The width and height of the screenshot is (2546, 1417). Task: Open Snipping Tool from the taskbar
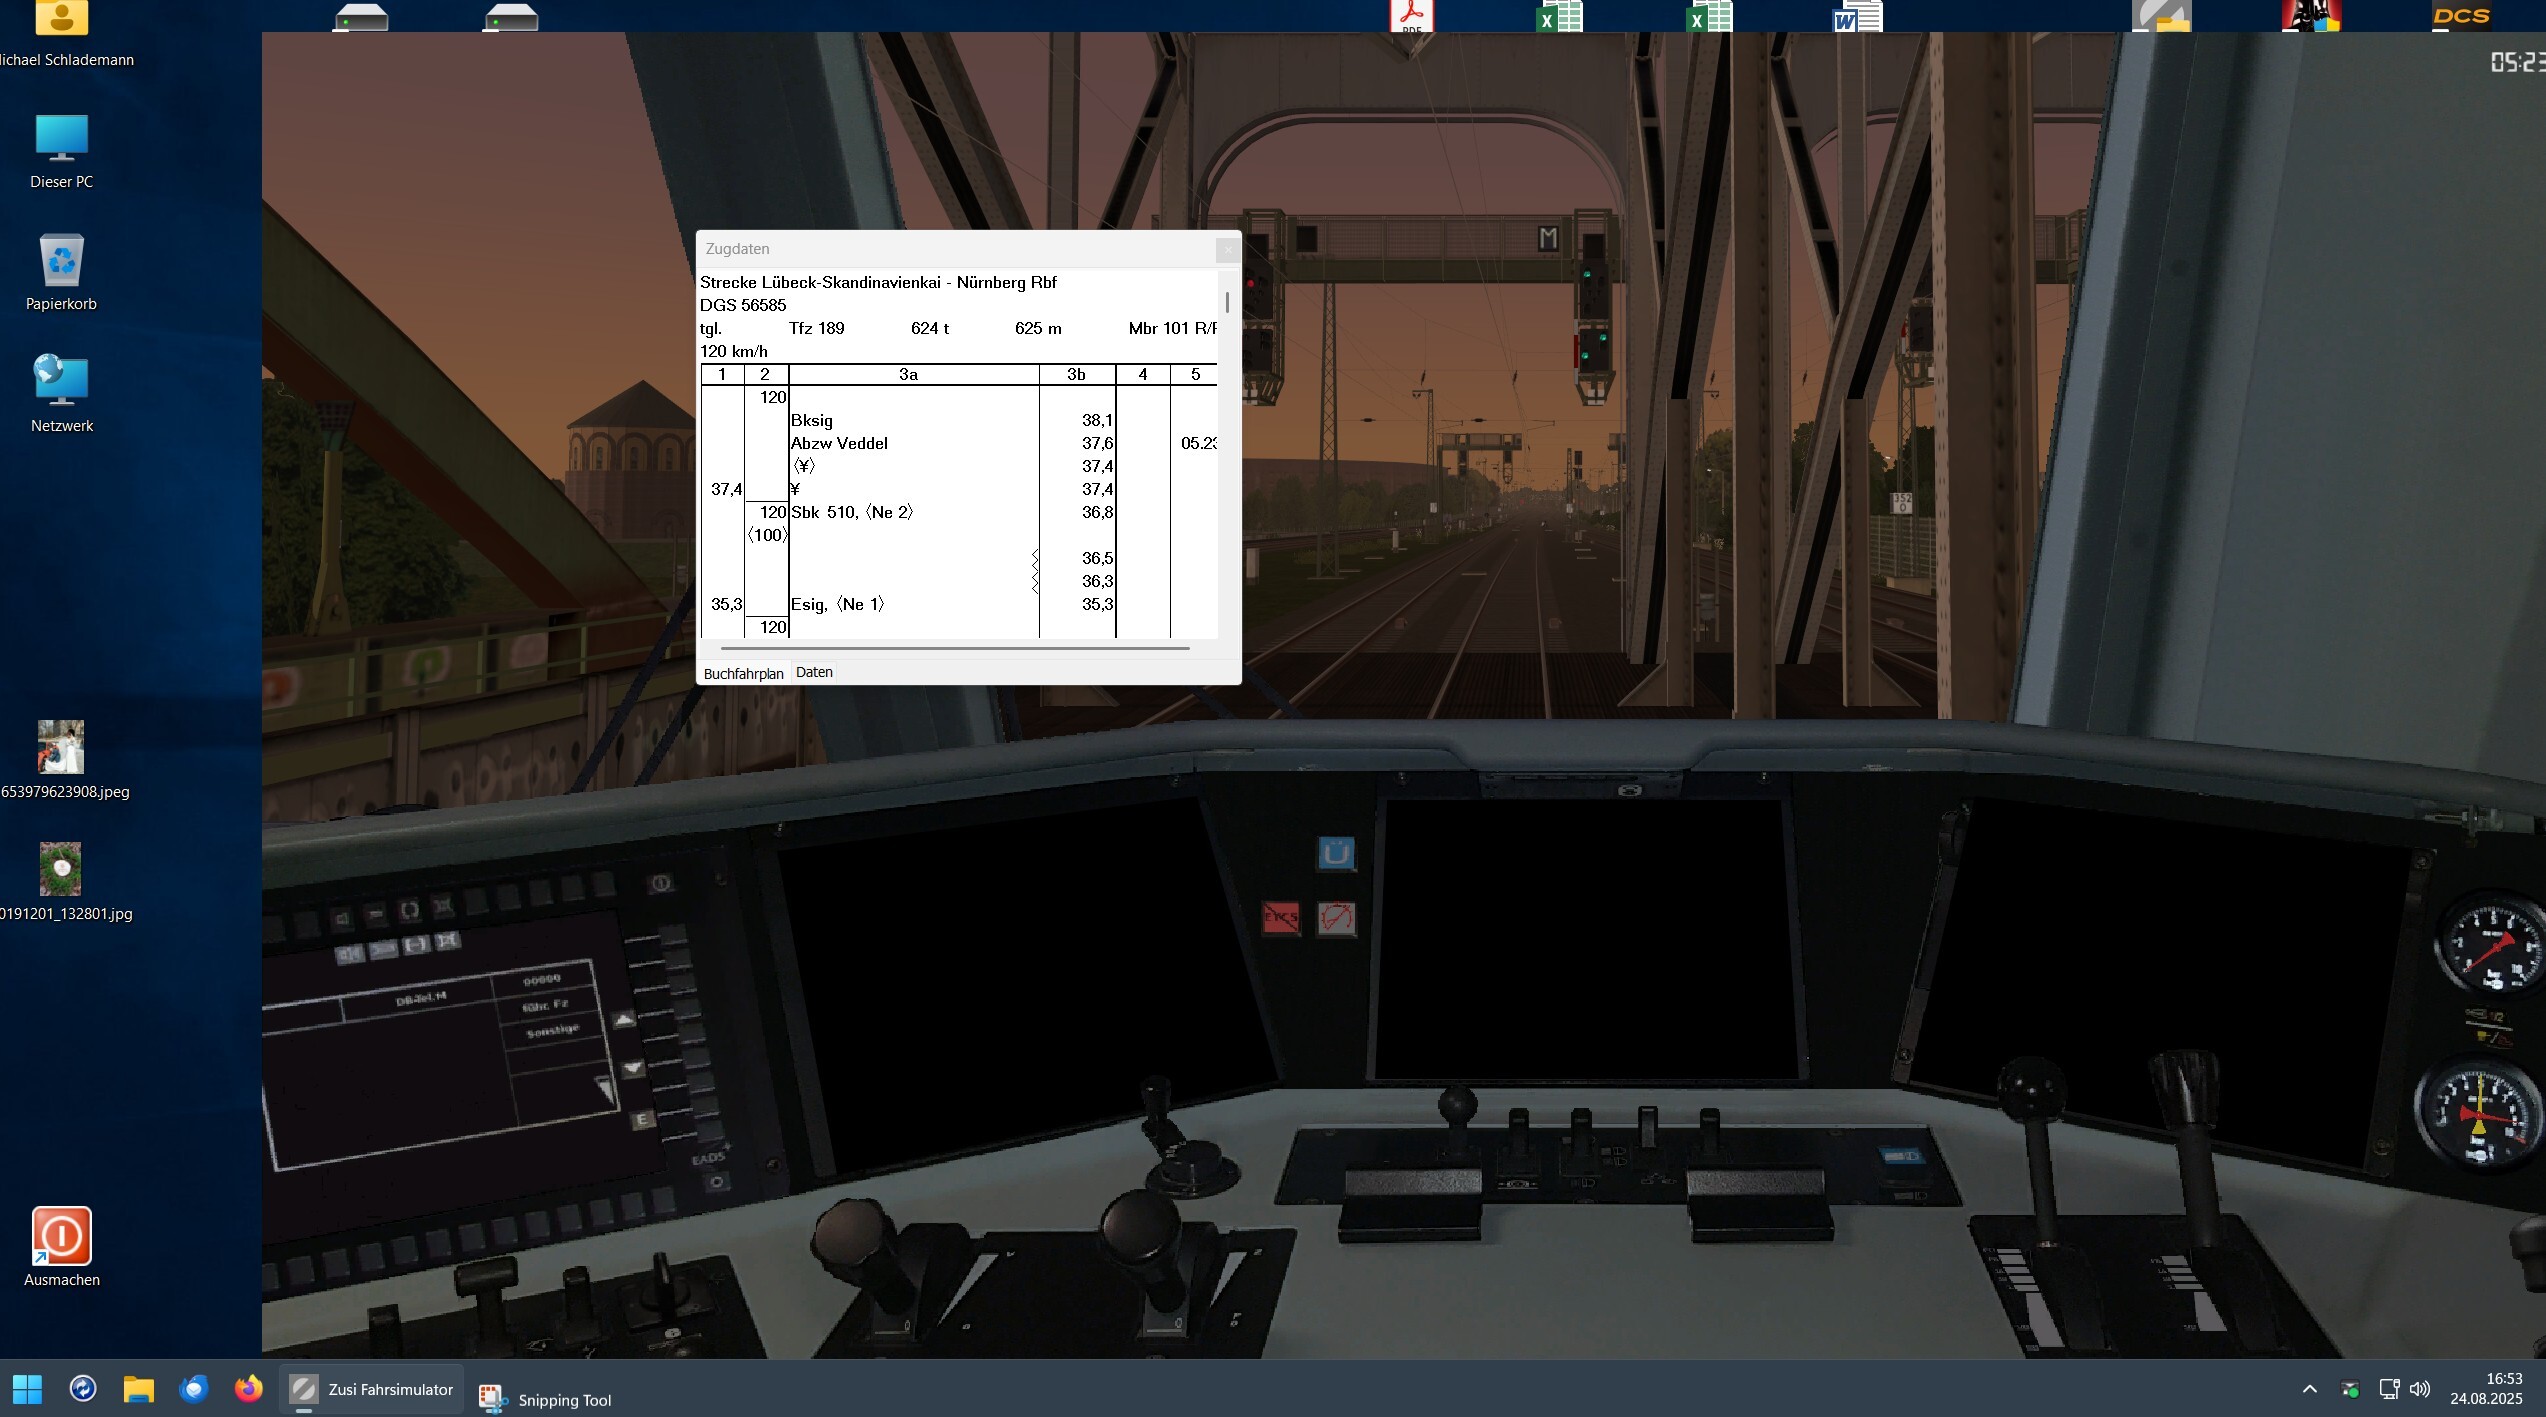(546, 1399)
